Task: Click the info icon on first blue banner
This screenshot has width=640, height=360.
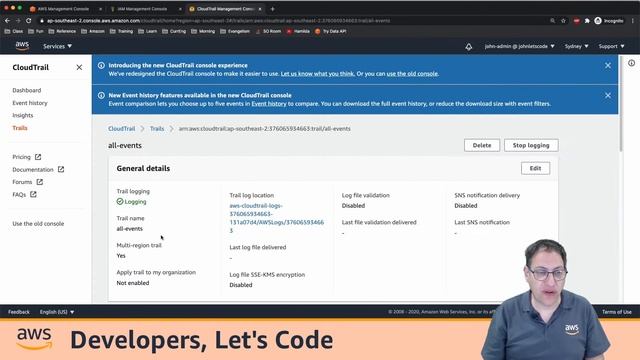Action: [x=101, y=65]
